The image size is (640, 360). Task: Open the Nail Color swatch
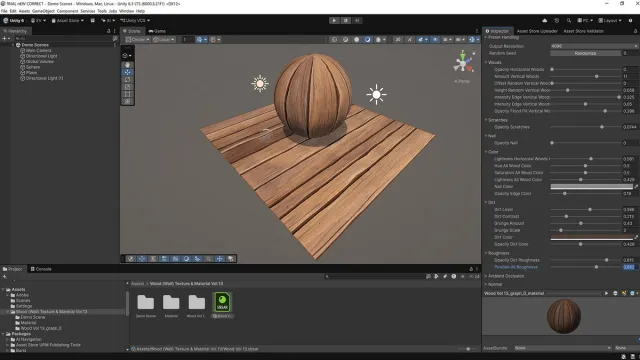(591, 187)
